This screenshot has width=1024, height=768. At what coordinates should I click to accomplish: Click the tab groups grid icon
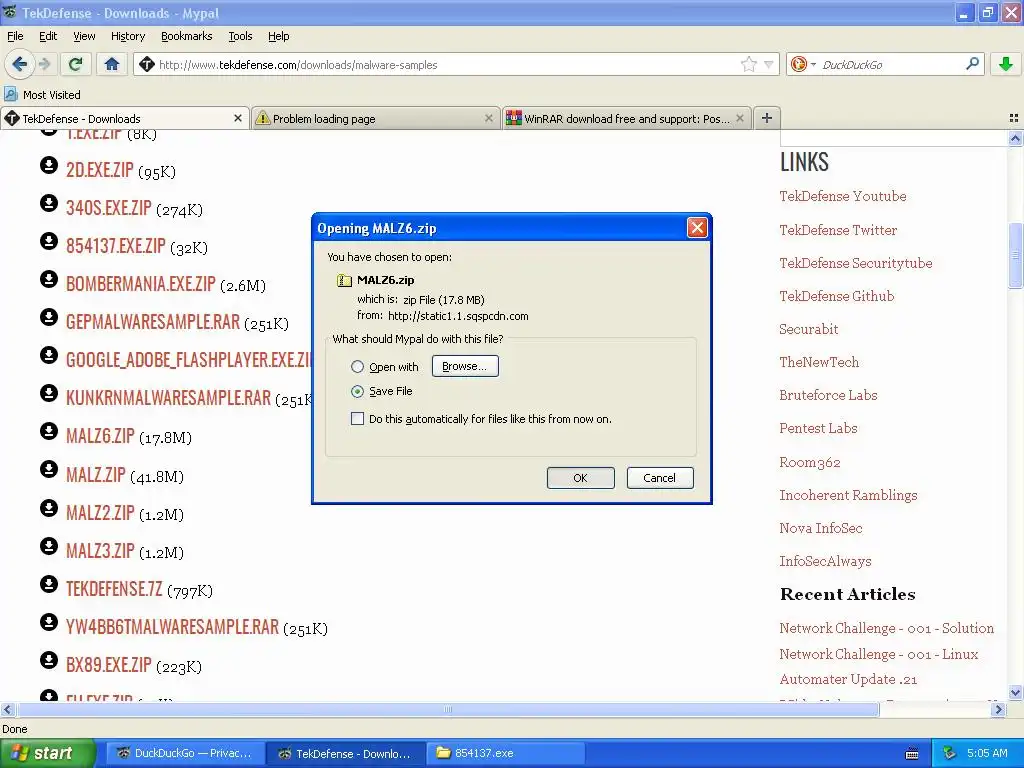point(1014,118)
